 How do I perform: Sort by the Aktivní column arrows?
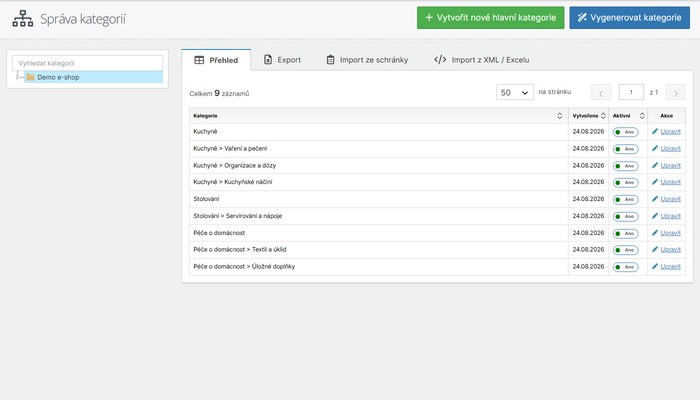tap(642, 116)
